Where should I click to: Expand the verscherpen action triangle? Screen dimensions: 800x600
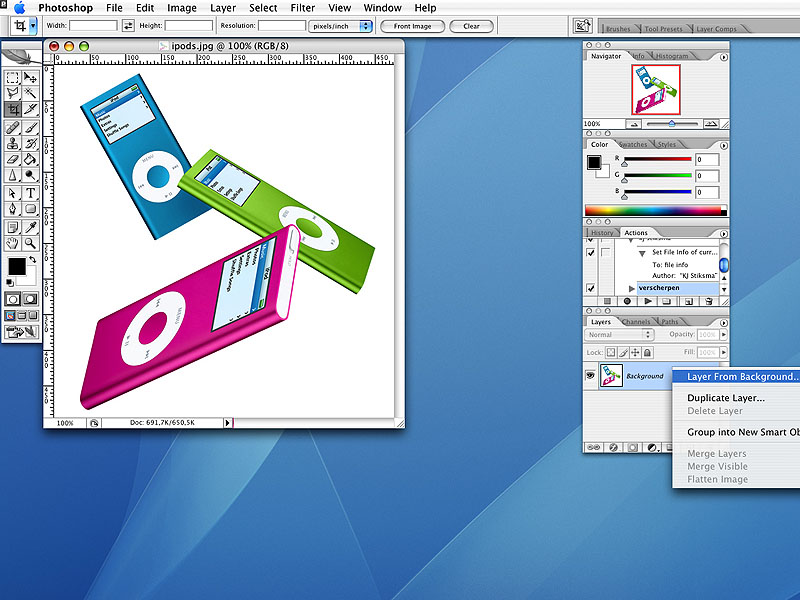click(x=631, y=288)
